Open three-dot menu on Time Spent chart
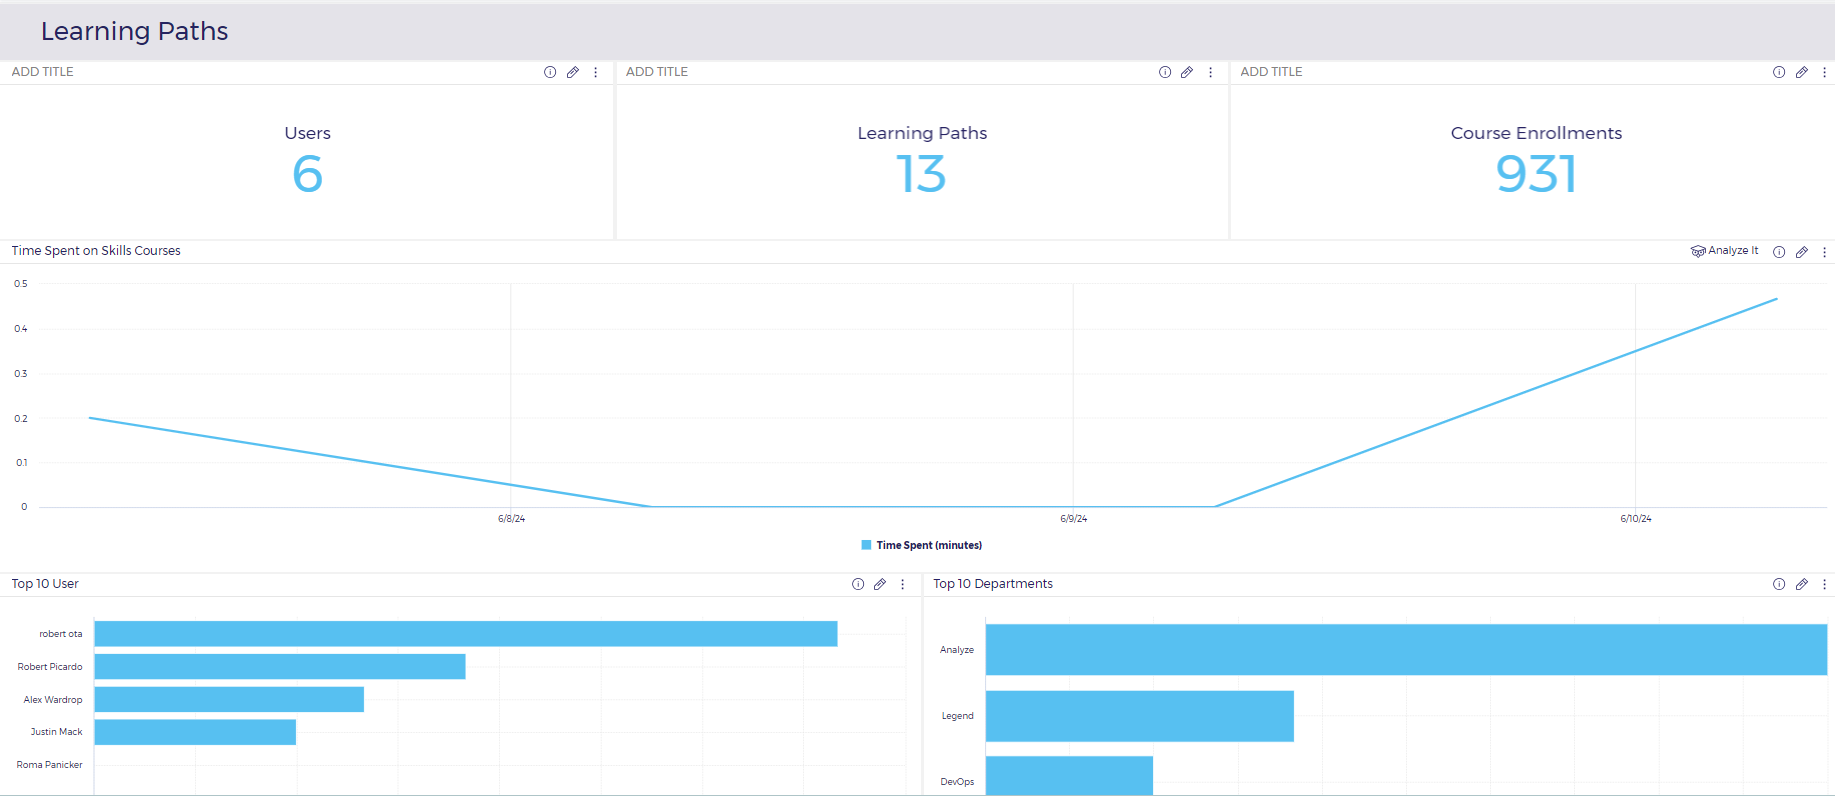 click(x=1824, y=252)
